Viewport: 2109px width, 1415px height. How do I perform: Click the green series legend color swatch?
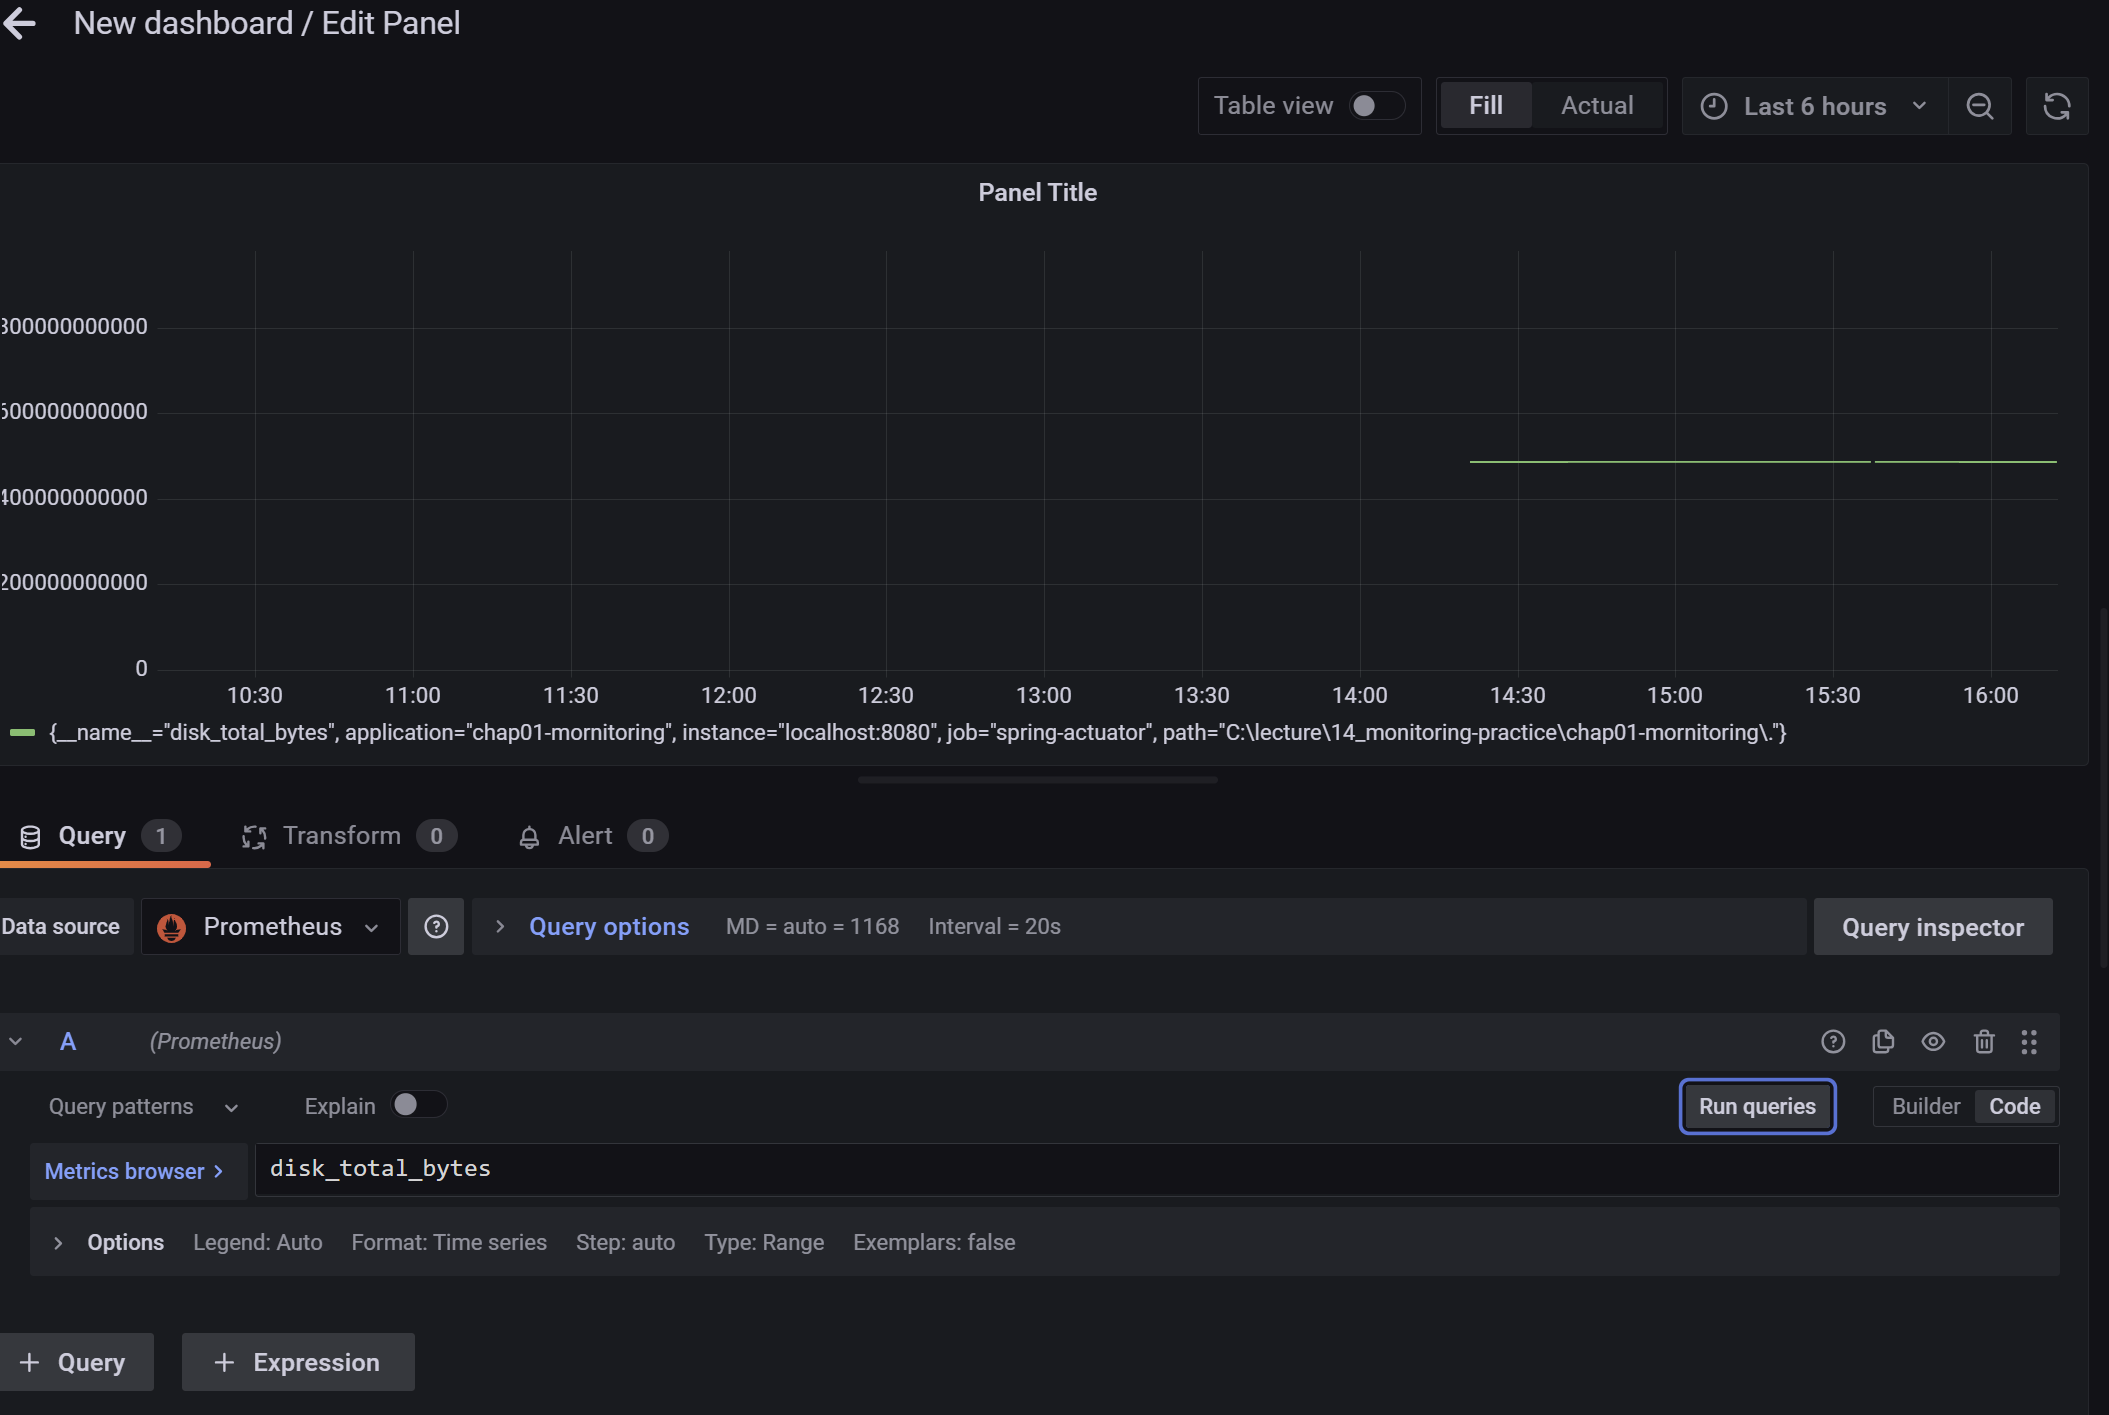pyautogui.click(x=22, y=733)
